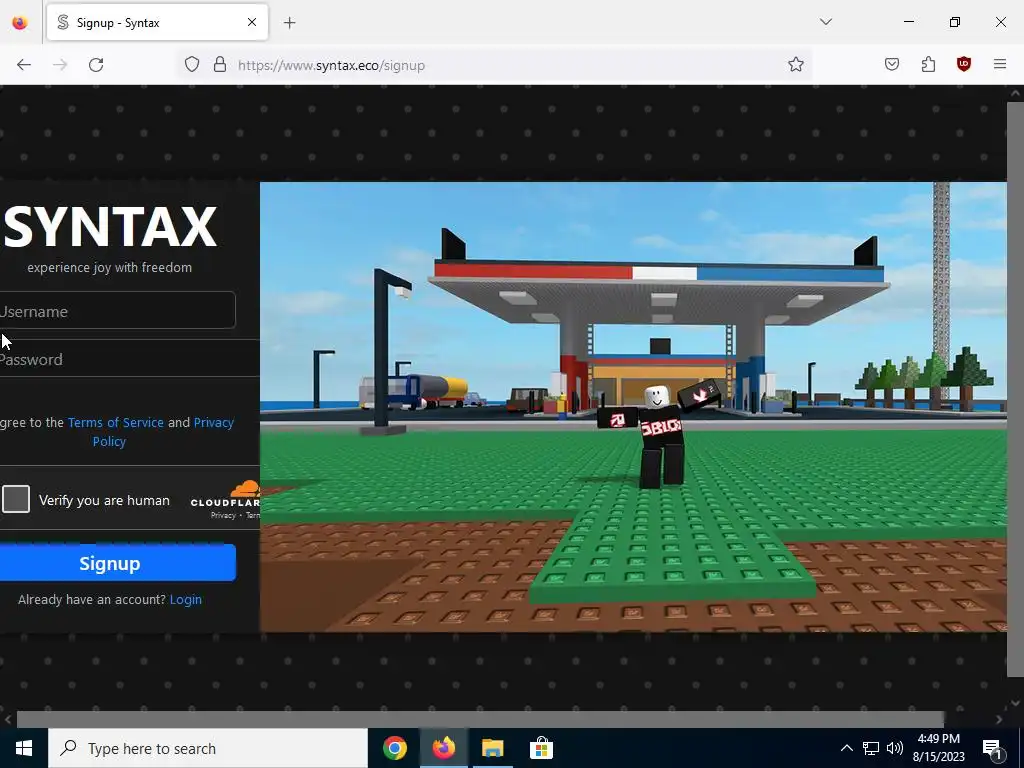Open the Privacy Policy link

click(x=163, y=432)
